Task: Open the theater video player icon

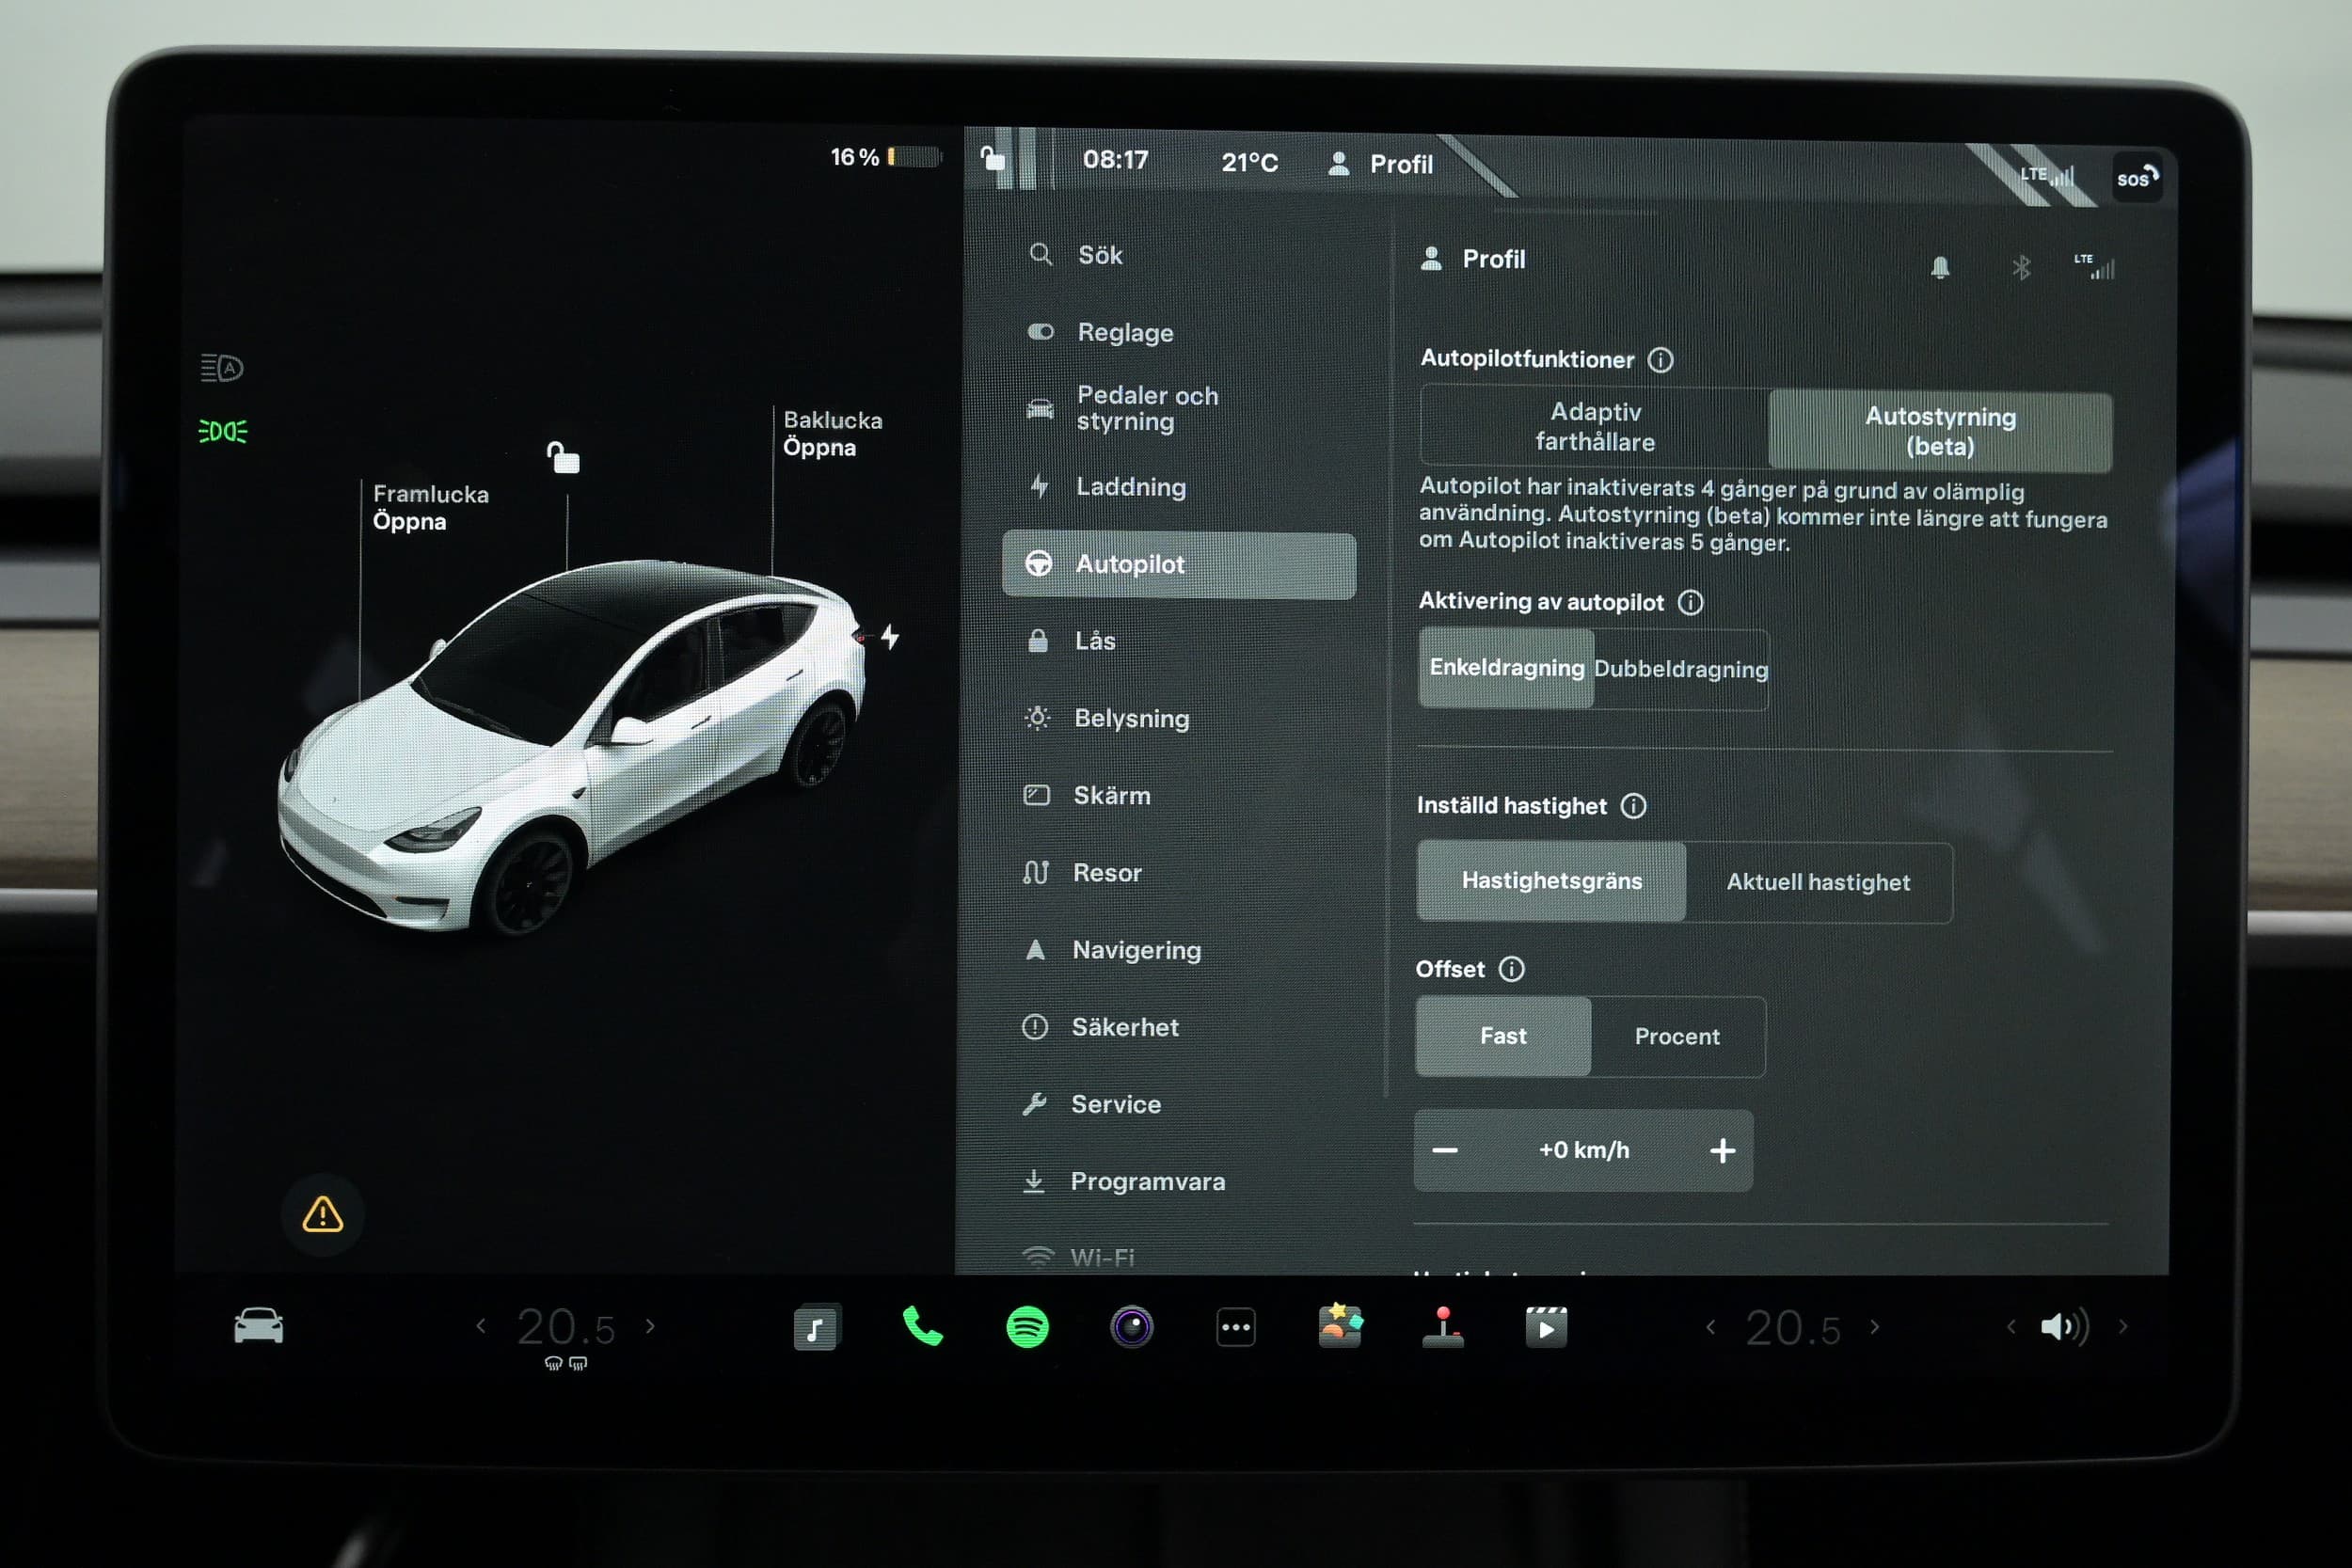Action: point(1545,1328)
